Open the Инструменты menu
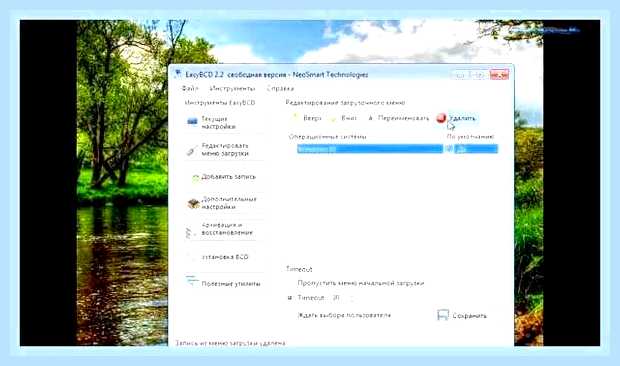The width and height of the screenshot is (620, 366). pos(232,89)
